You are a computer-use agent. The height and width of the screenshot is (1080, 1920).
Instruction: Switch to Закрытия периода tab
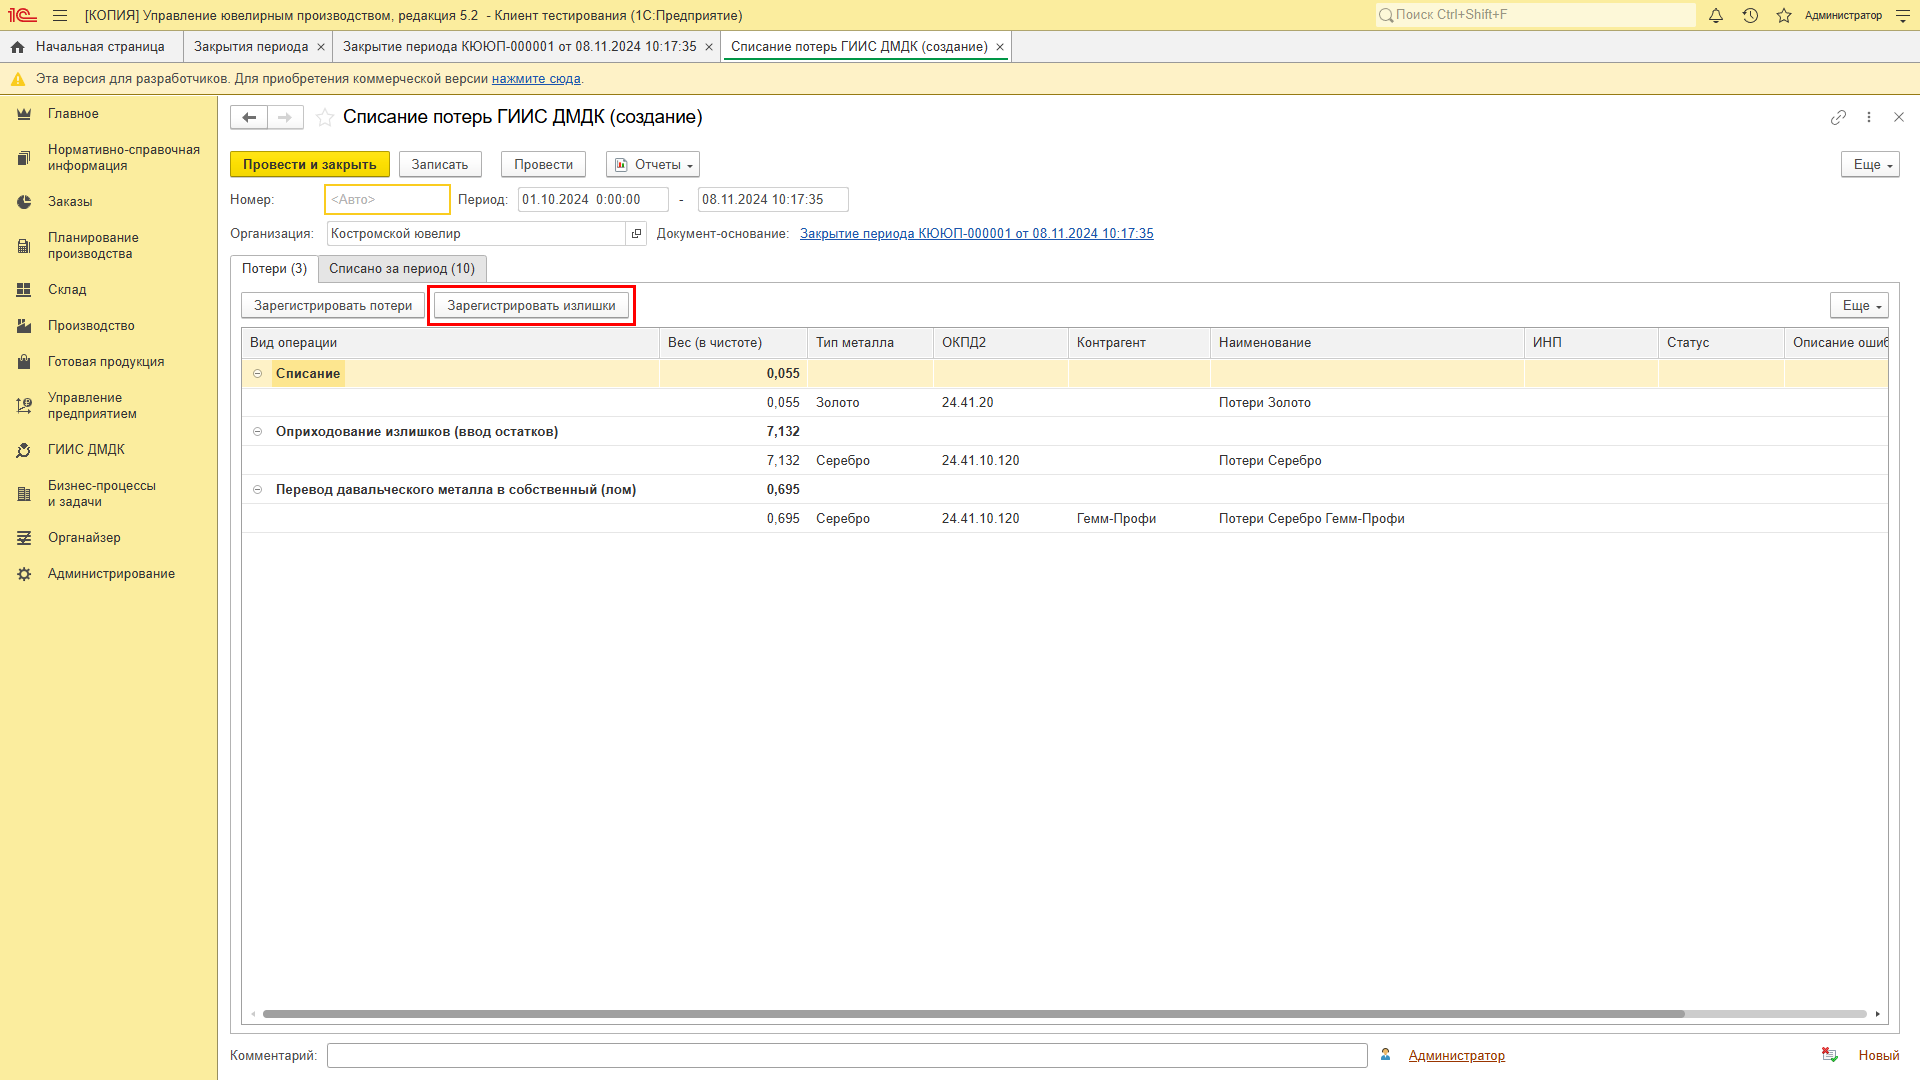coord(251,47)
